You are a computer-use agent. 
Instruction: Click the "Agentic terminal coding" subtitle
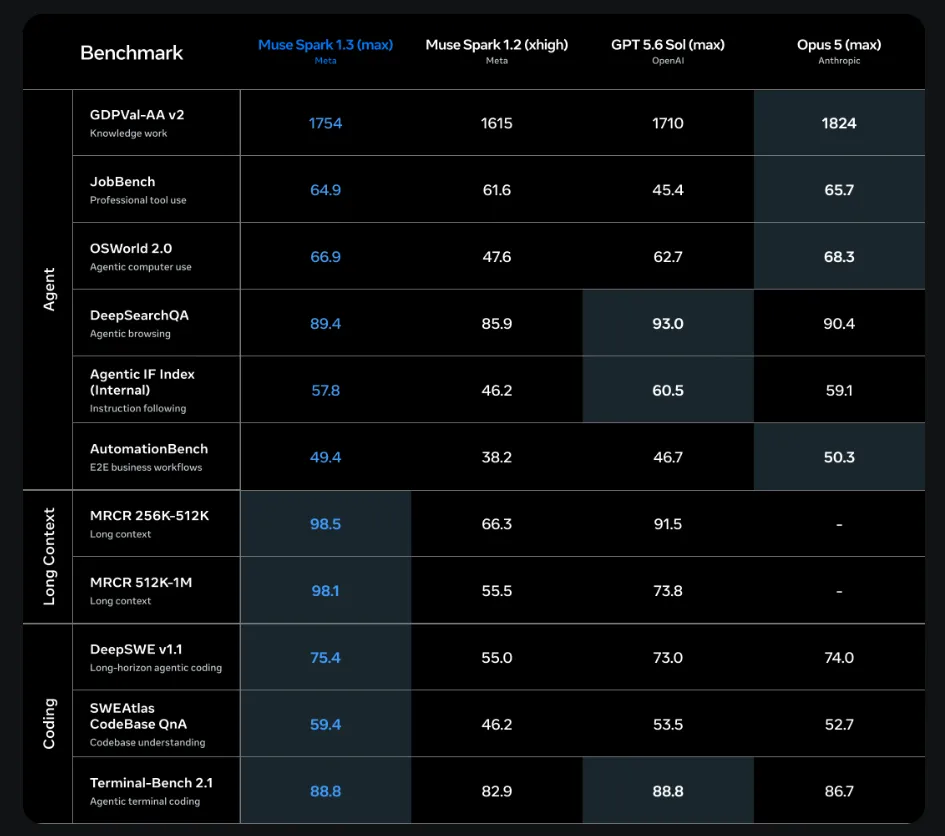(145, 802)
